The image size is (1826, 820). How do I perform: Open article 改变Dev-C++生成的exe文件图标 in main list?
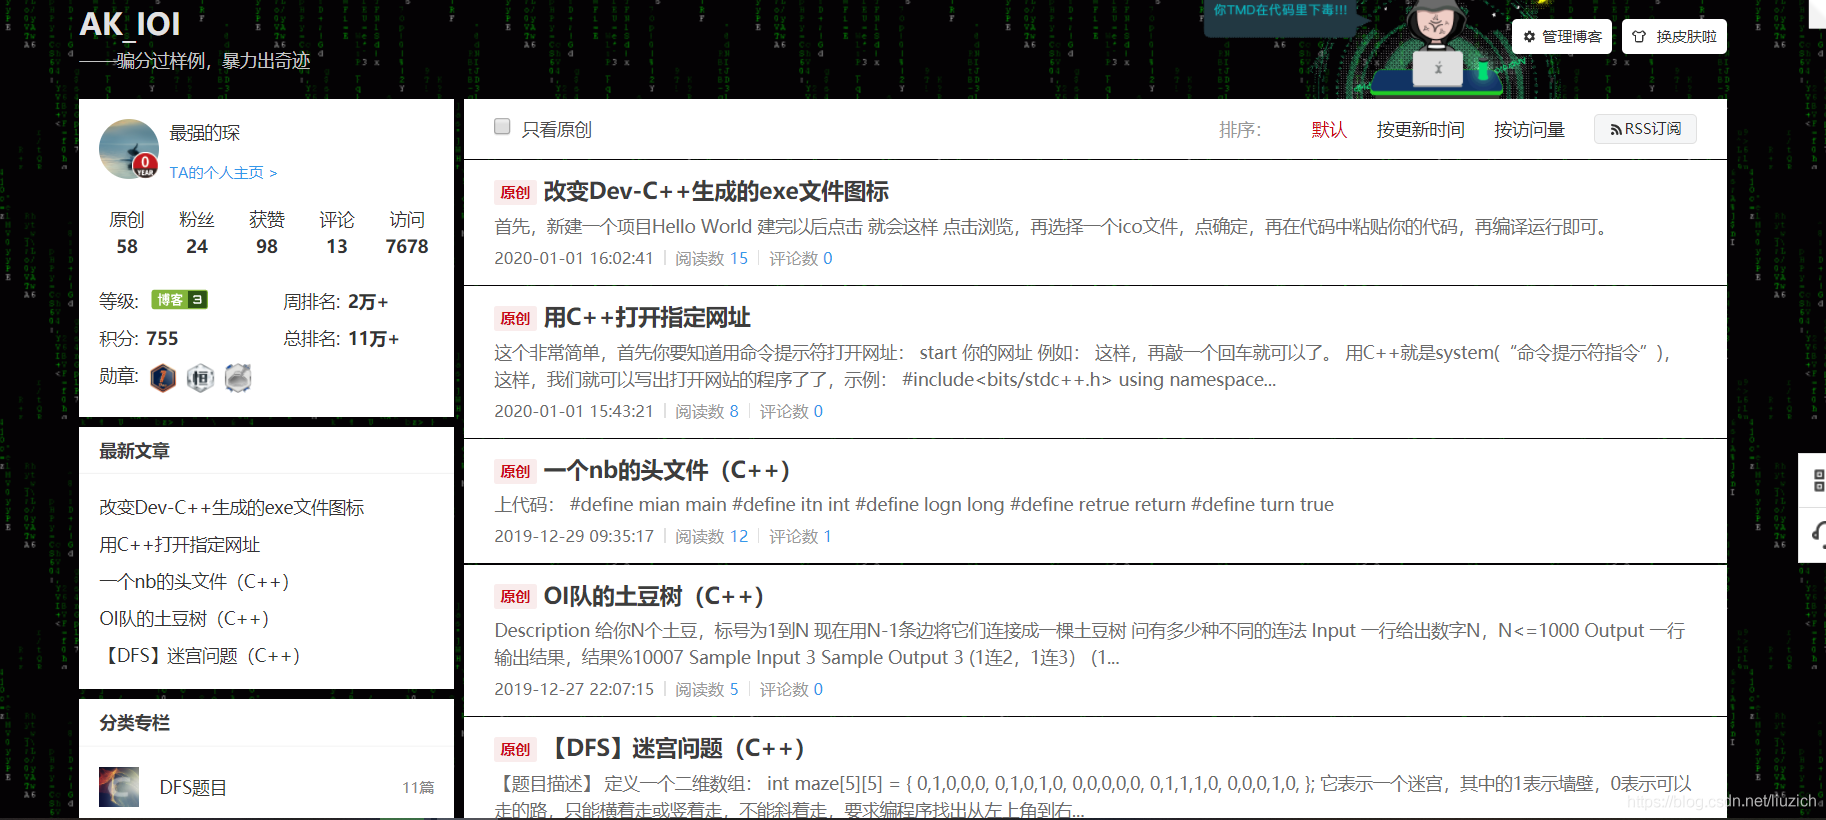(x=716, y=191)
